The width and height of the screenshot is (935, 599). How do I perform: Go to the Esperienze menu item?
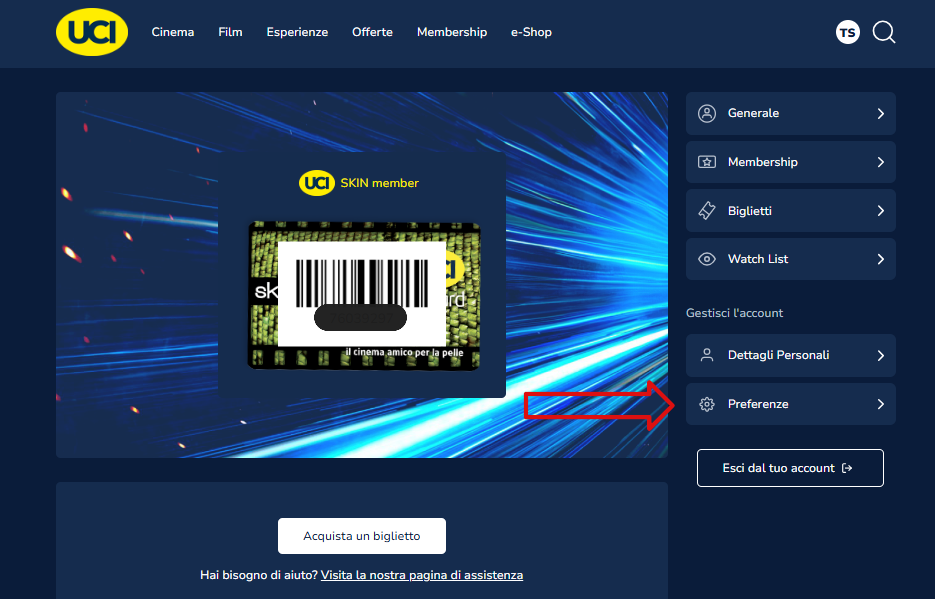[x=297, y=32]
